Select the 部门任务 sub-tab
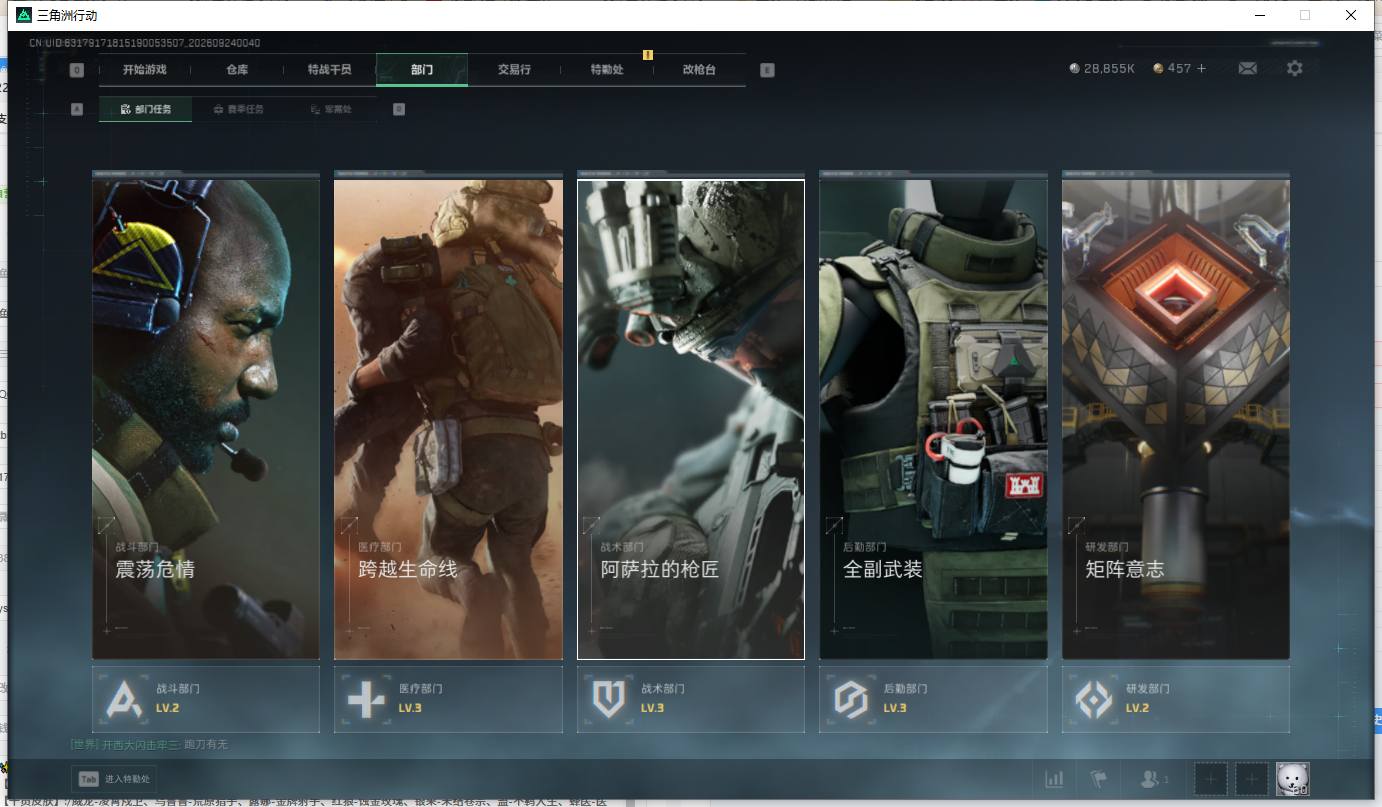The width and height of the screenshot is (1382, 807). [145, 109]
